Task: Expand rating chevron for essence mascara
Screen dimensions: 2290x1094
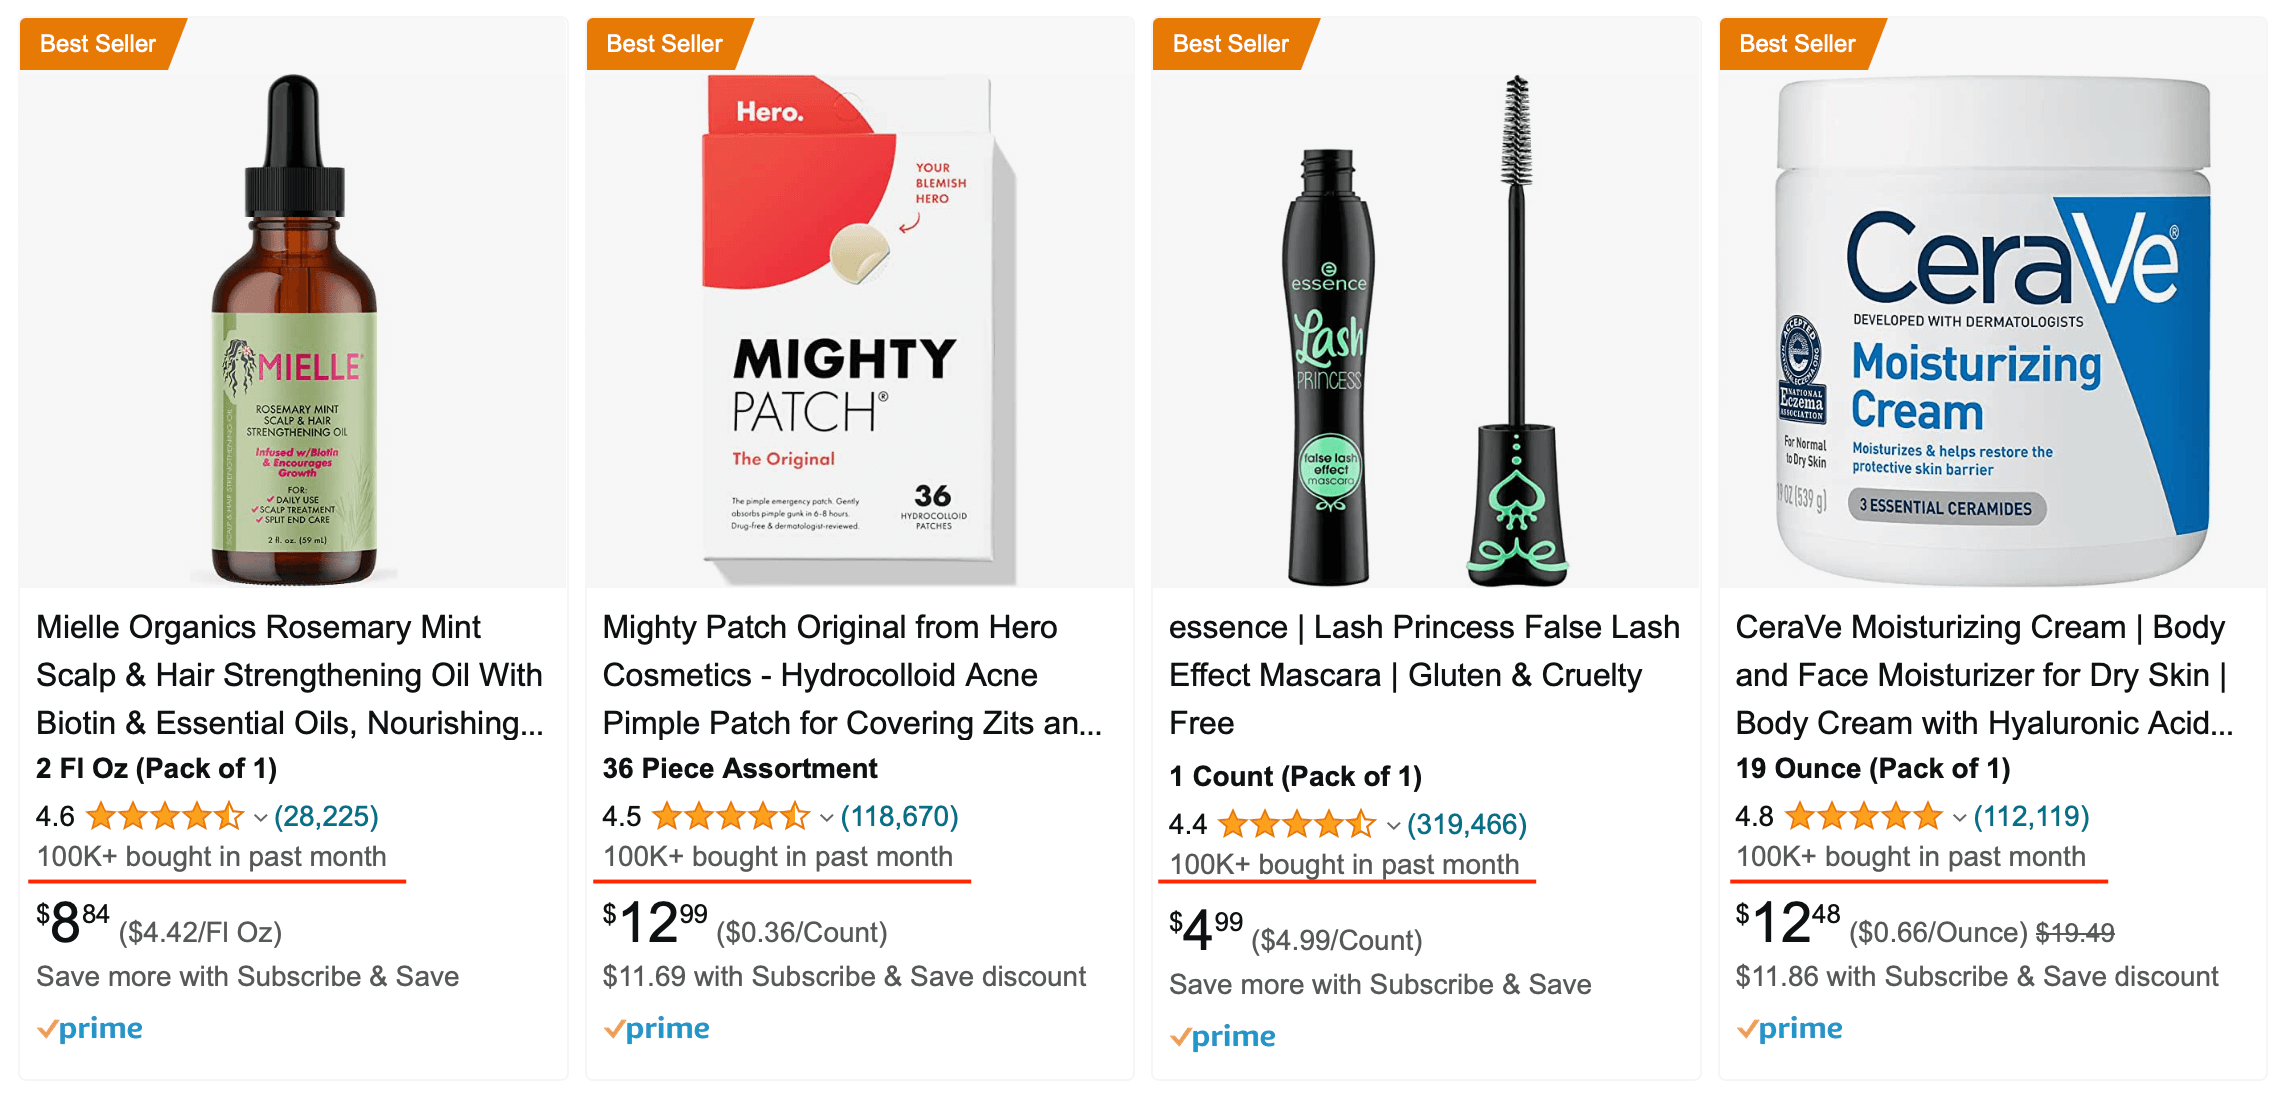Action: 1393,826
